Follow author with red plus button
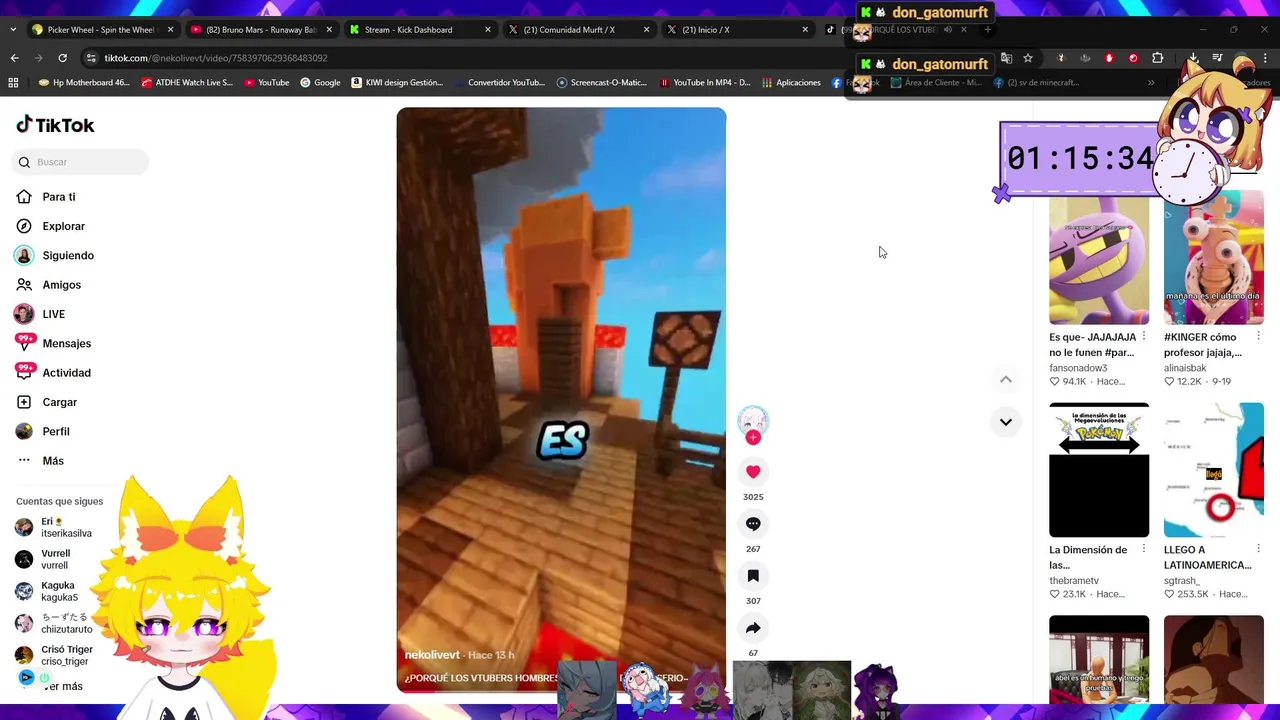 (x=753, y=437)
